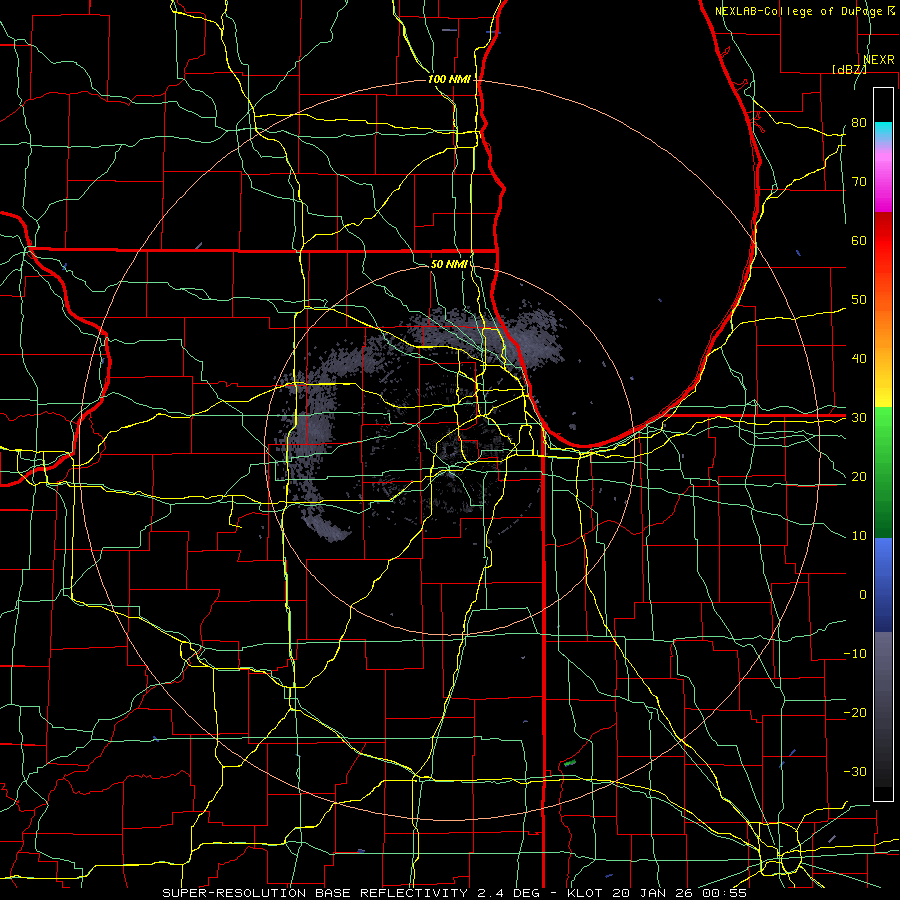900x900 pixels.
Task: Click the 20 JAN 26 date text
Action: tap(653, 893)
